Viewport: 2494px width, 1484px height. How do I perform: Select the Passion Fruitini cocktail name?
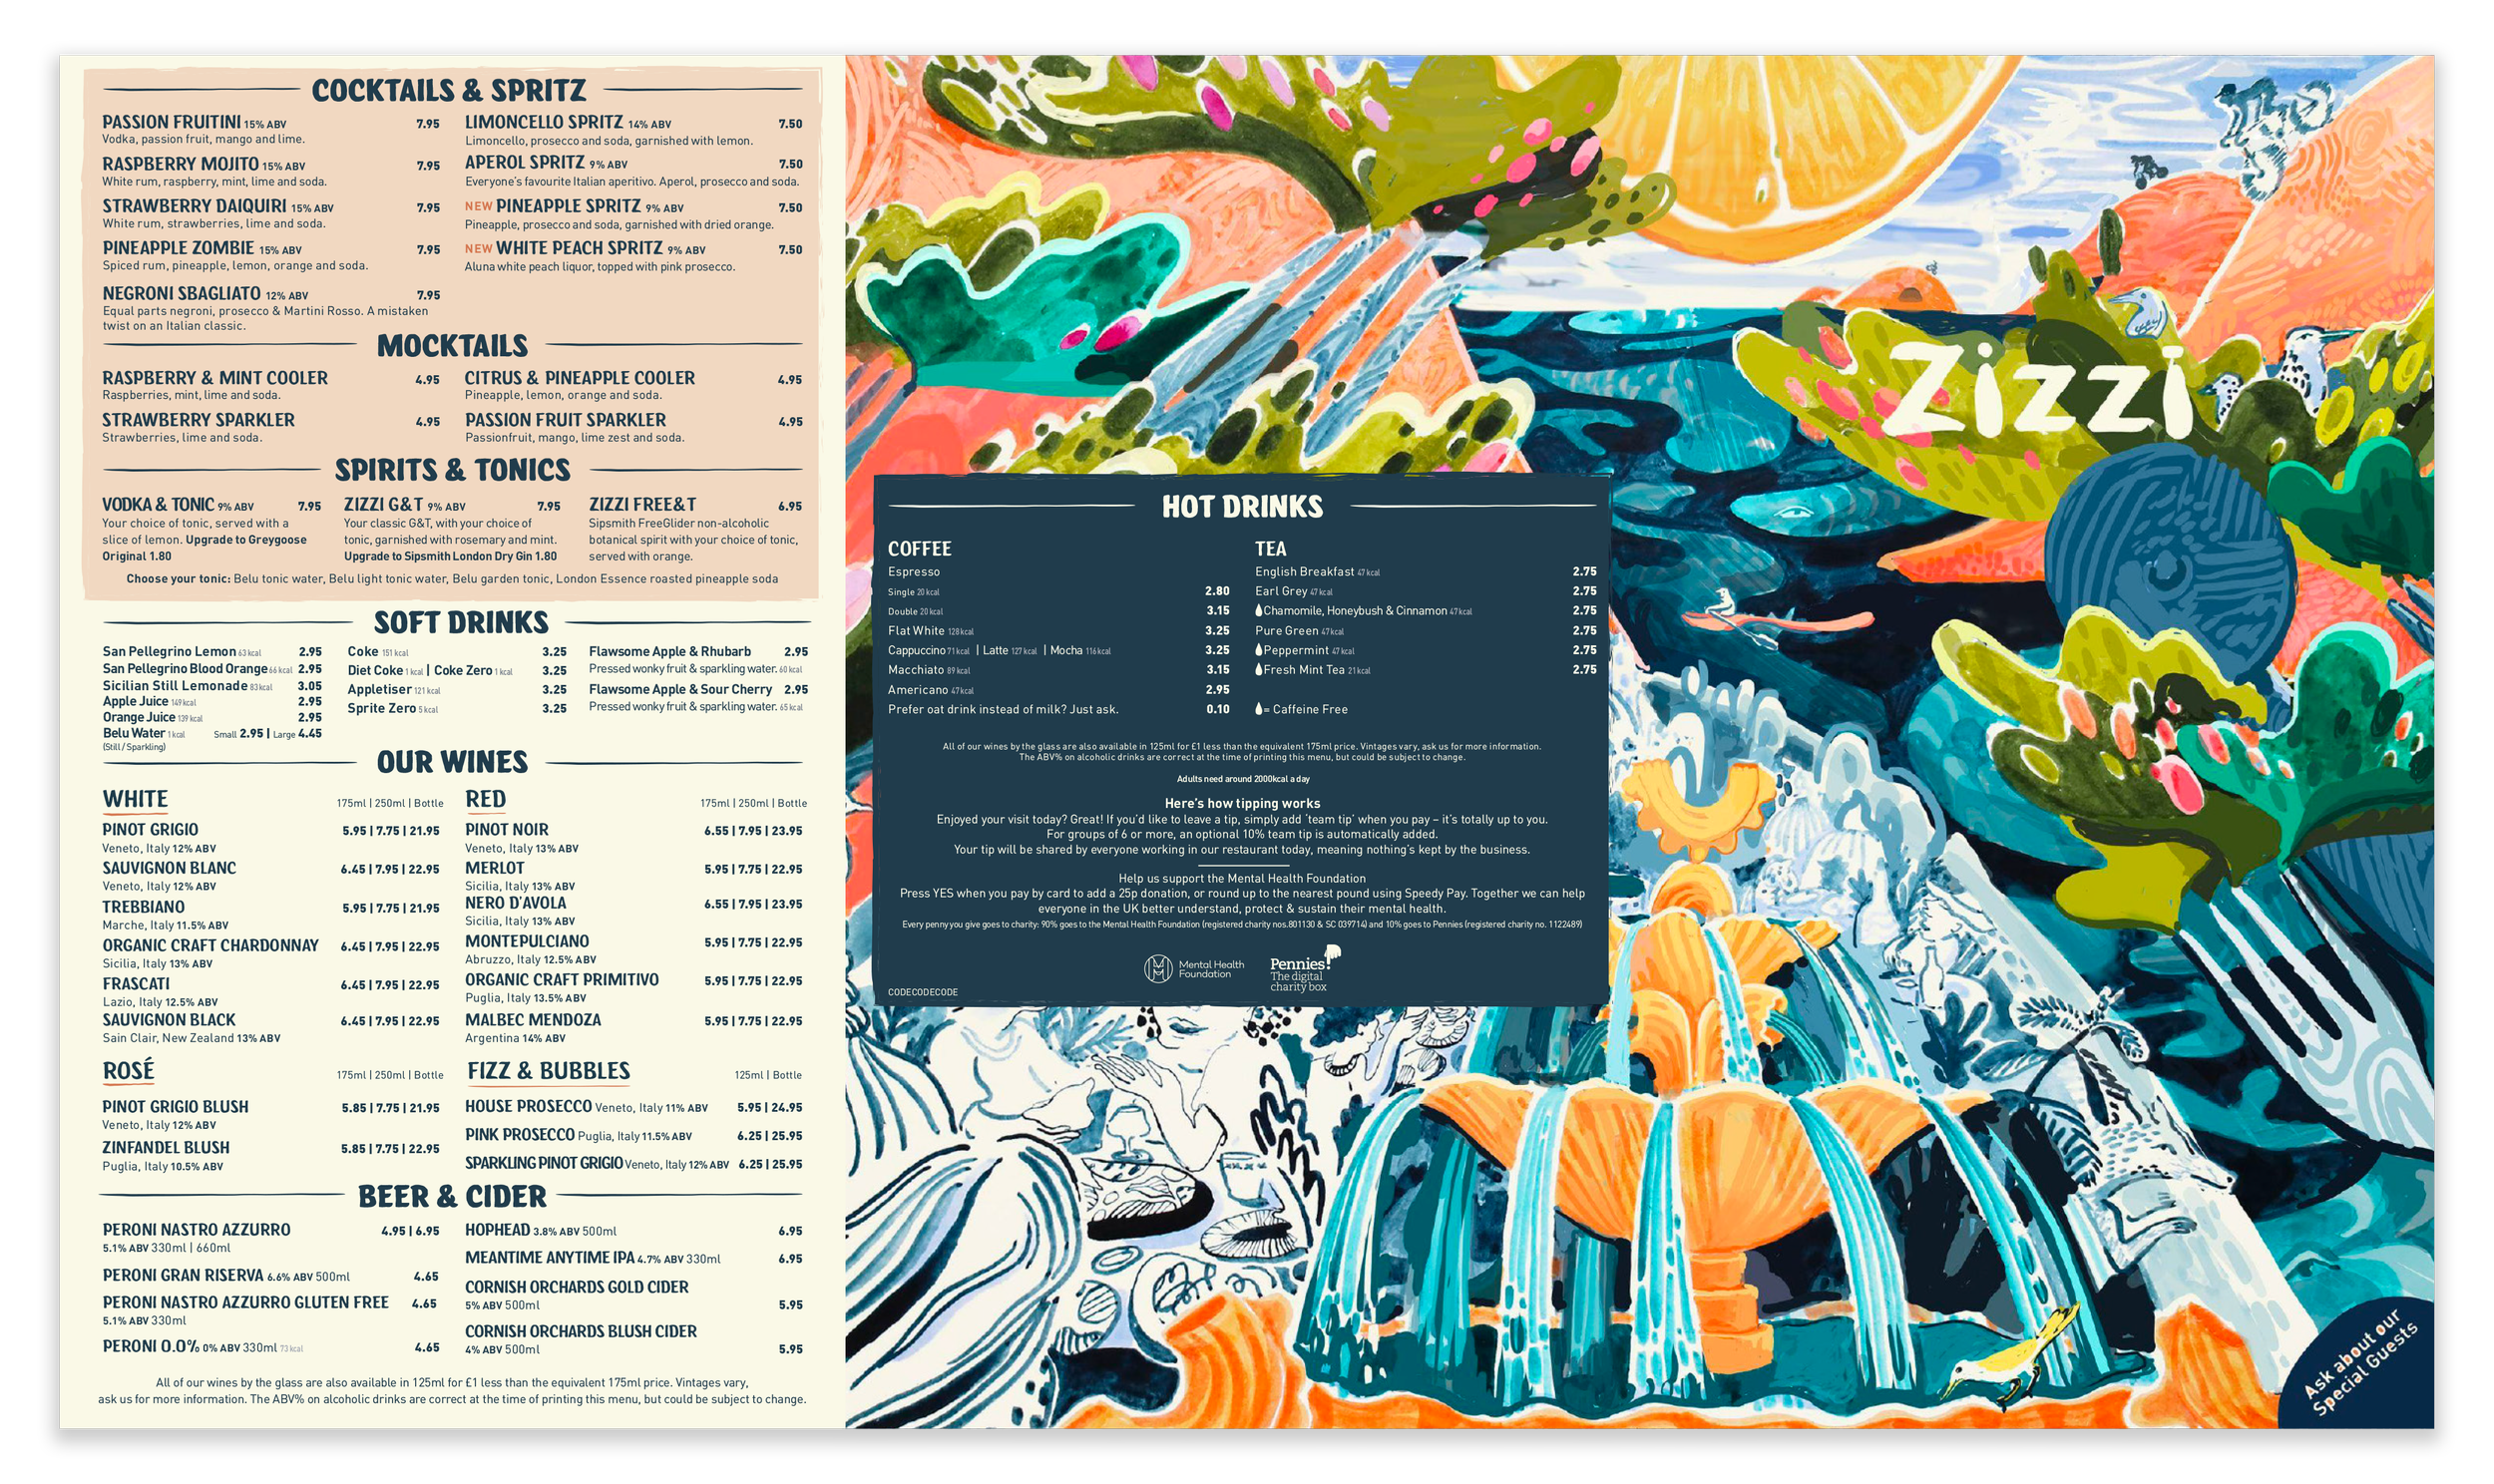(171, 122)
